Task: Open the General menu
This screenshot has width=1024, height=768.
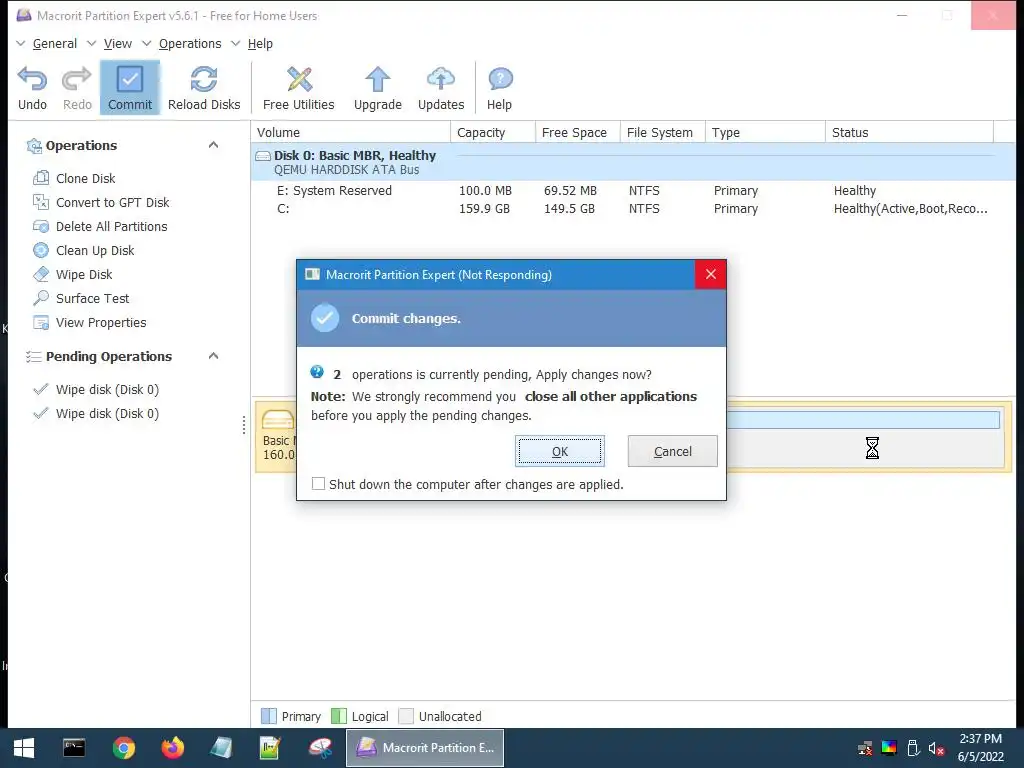Action: (x=55, y=44)
